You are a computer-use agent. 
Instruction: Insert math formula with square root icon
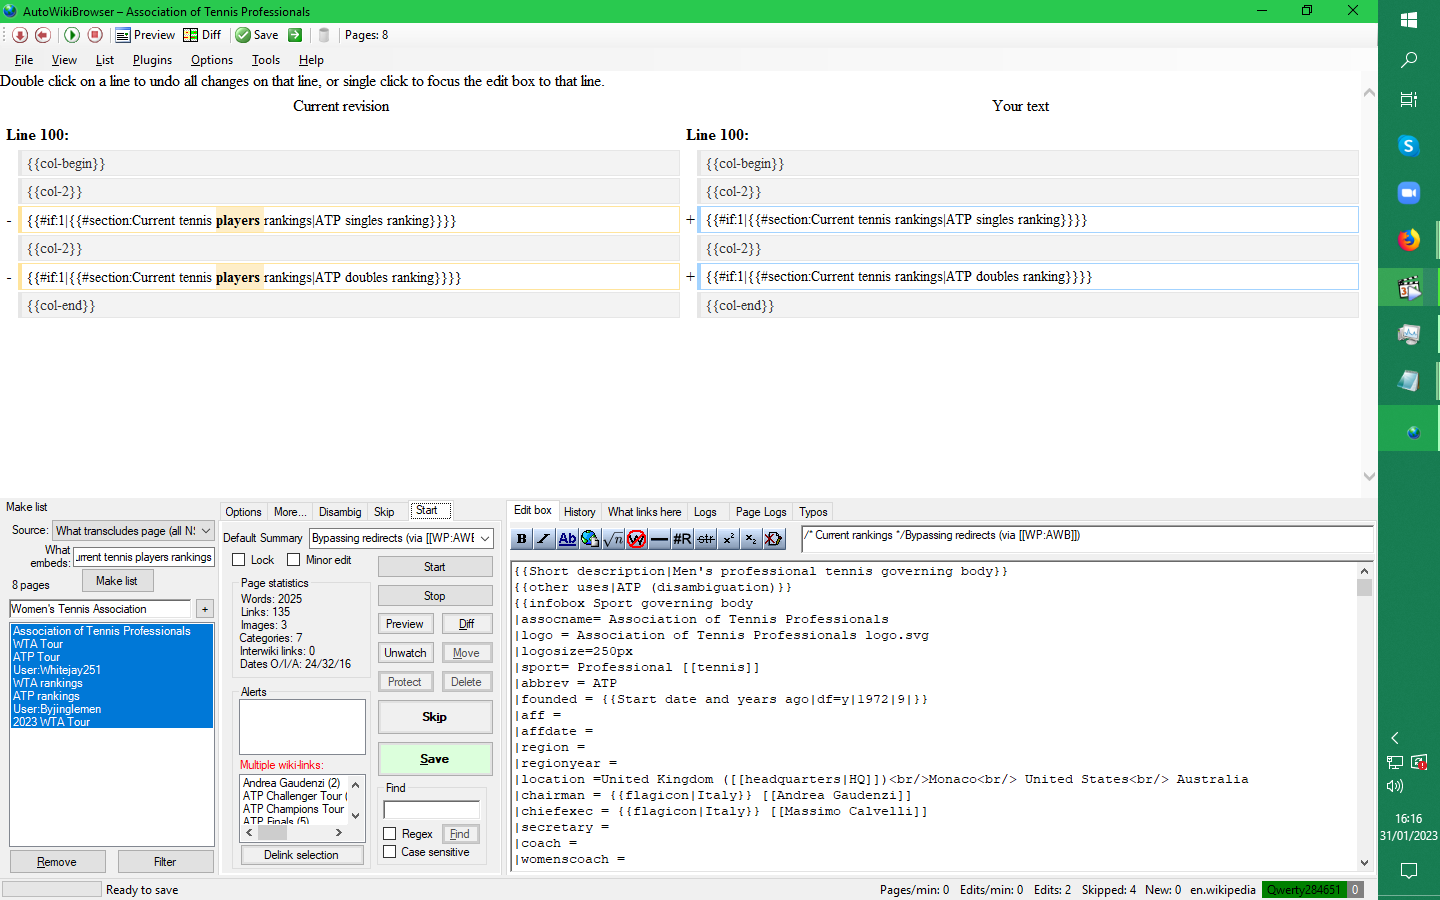click(613, 539)
